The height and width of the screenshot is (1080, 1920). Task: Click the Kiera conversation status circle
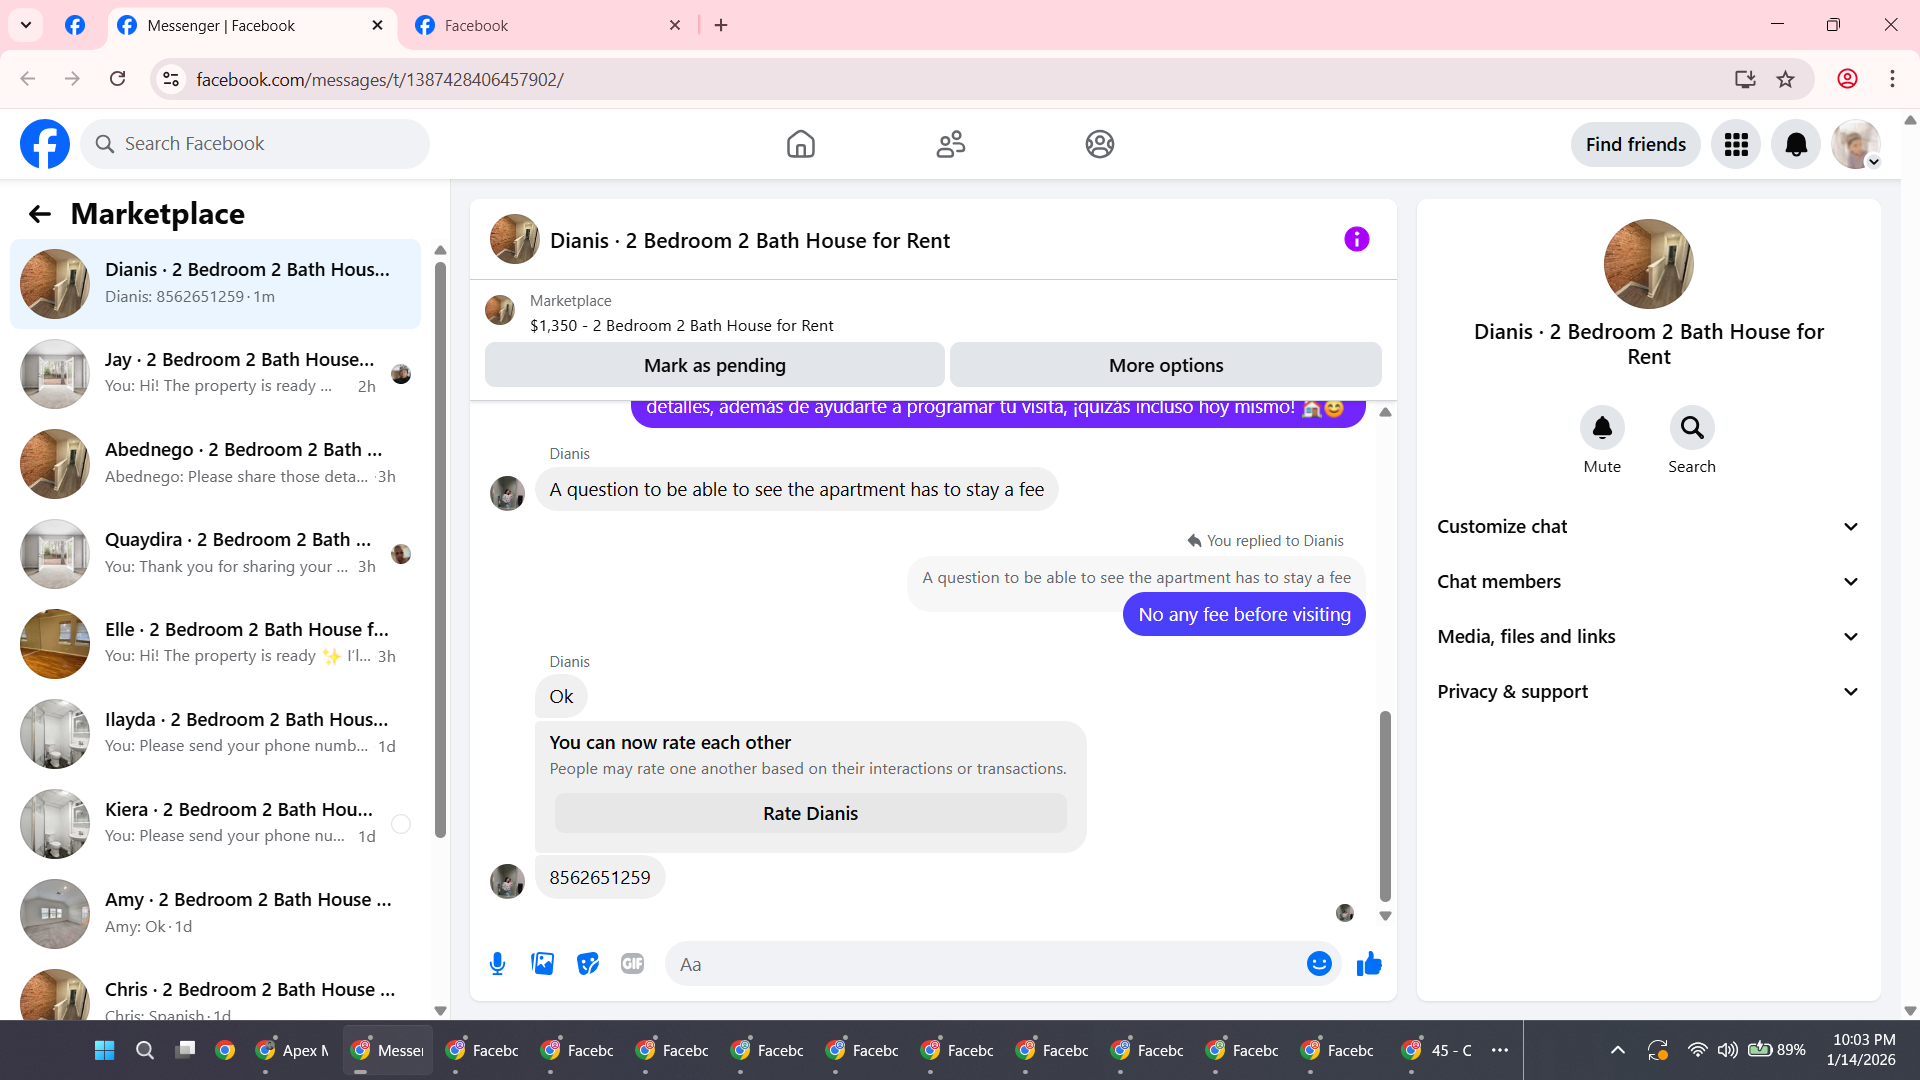[x=401, y=823]
